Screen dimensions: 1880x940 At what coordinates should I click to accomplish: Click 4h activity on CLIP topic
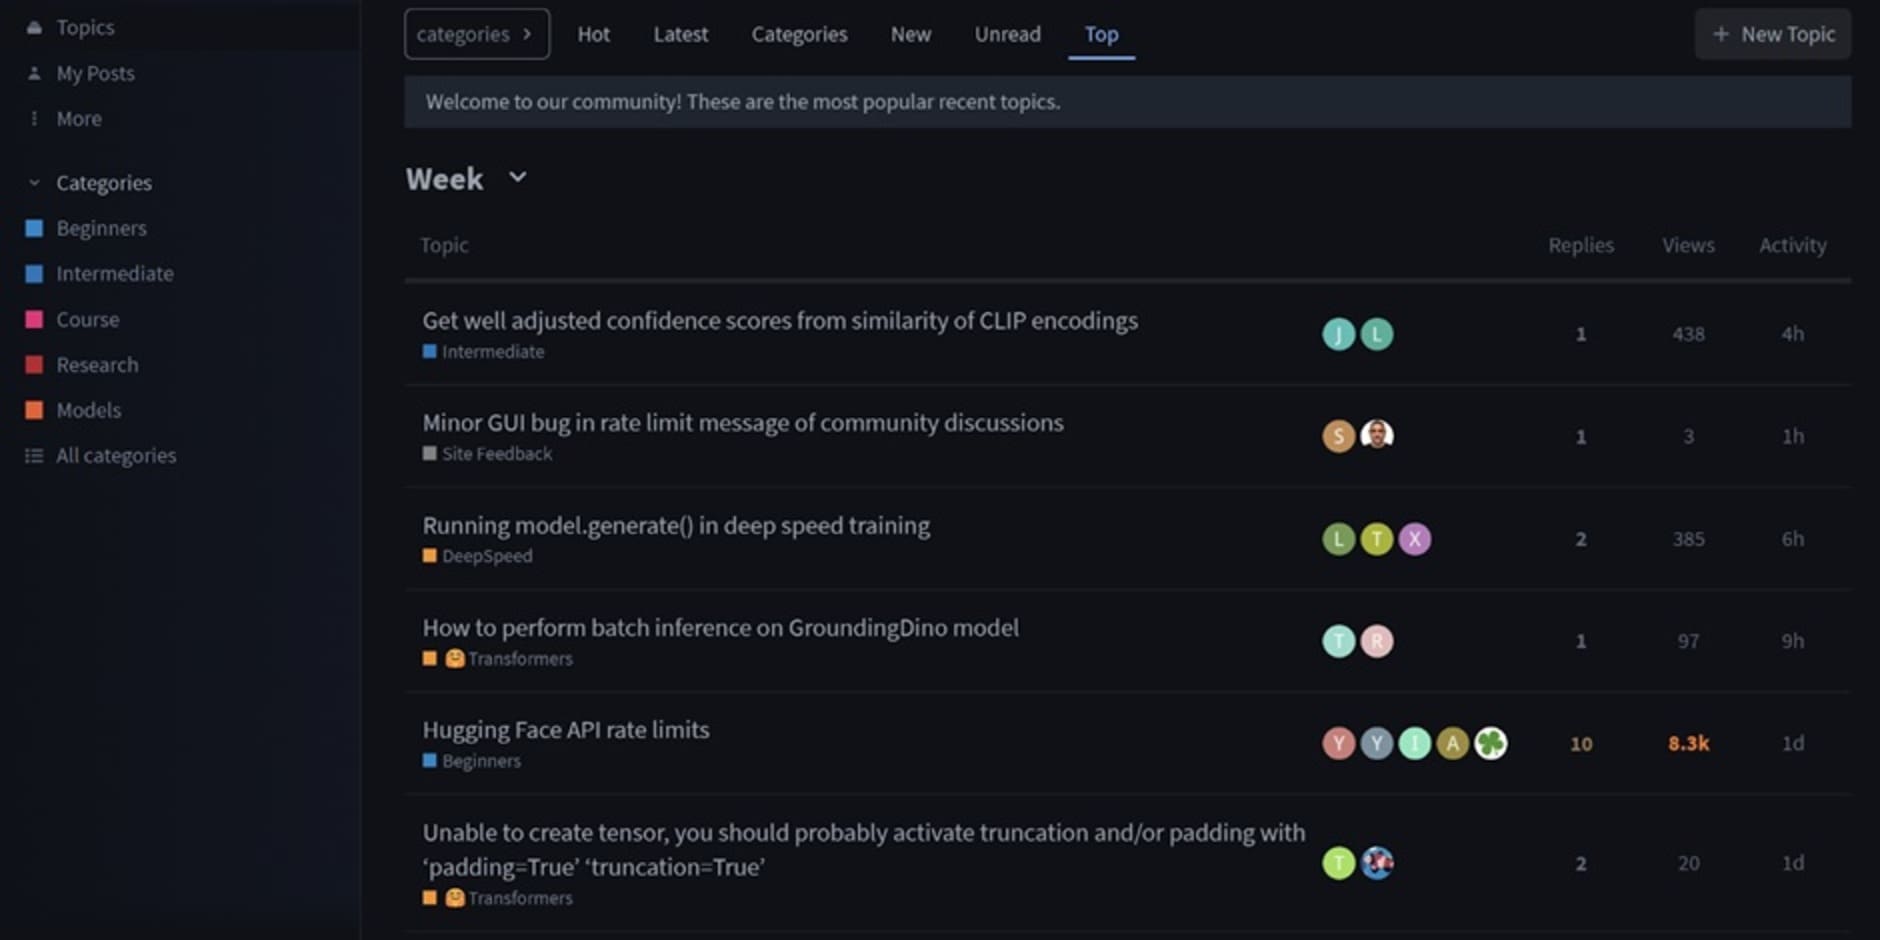point(1792,334)
